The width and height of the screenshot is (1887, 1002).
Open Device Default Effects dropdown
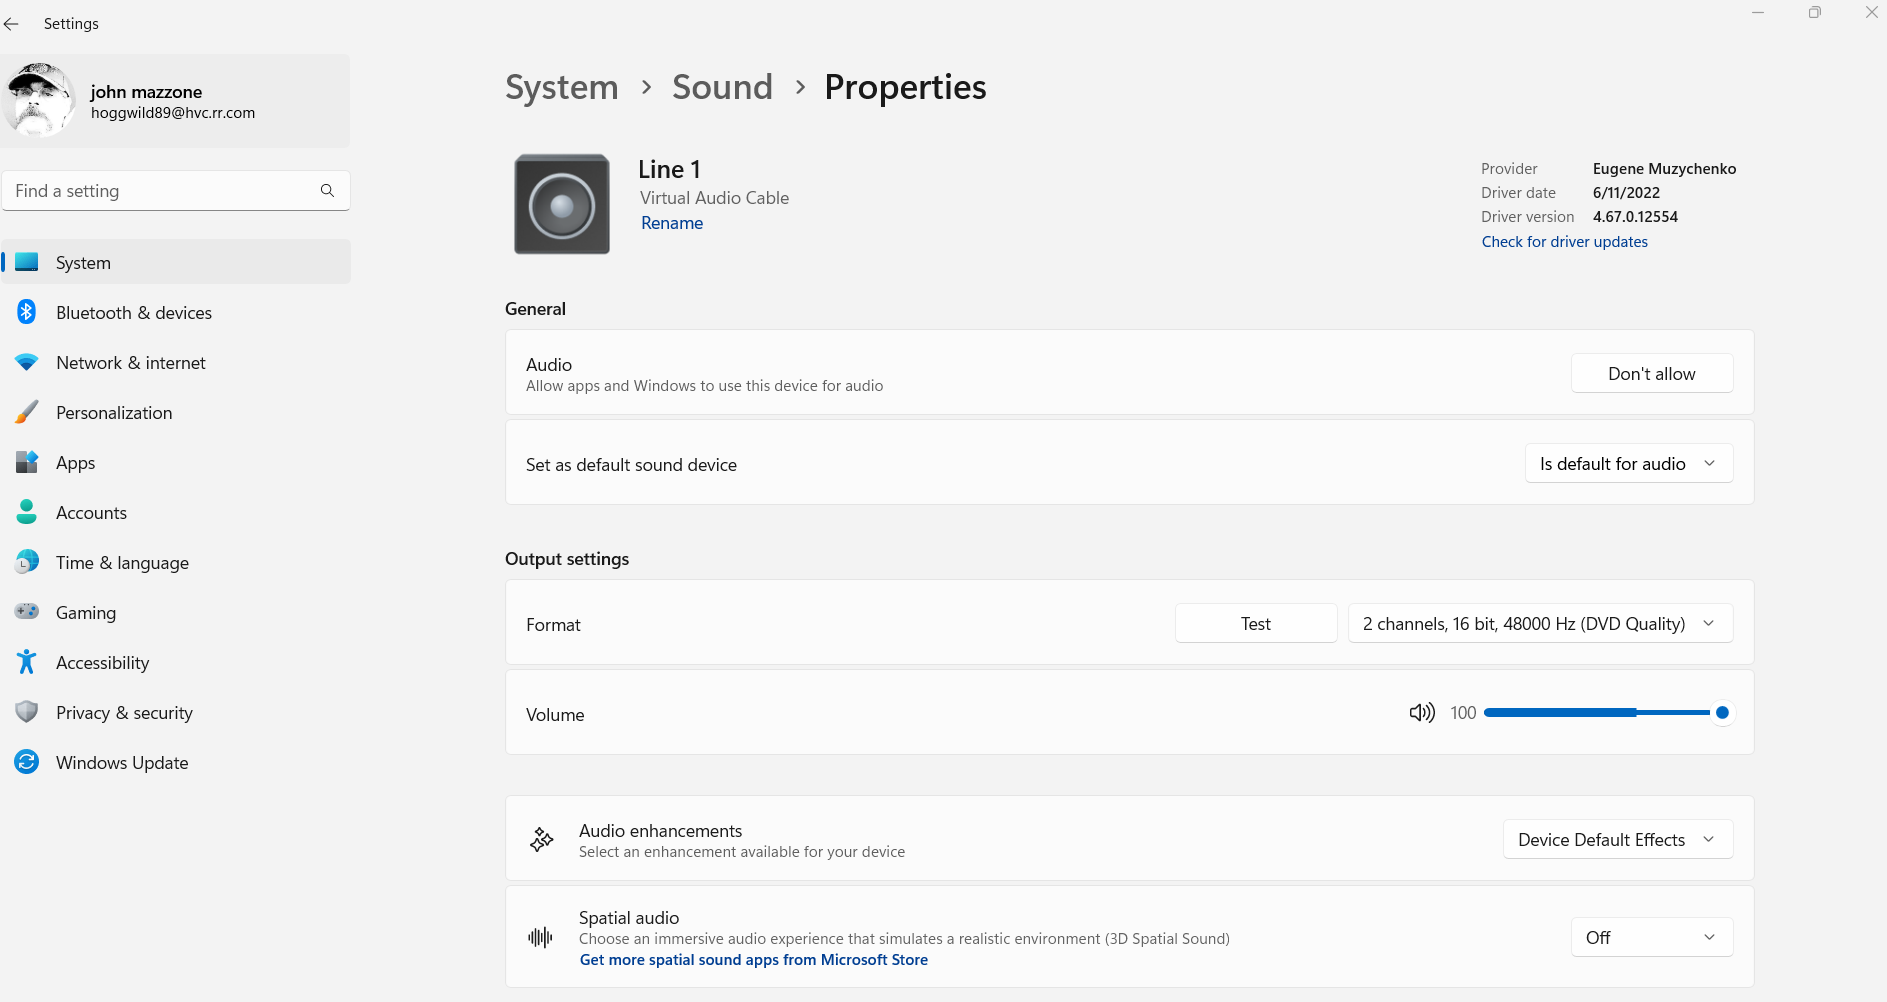click(x=1617, y=840)
